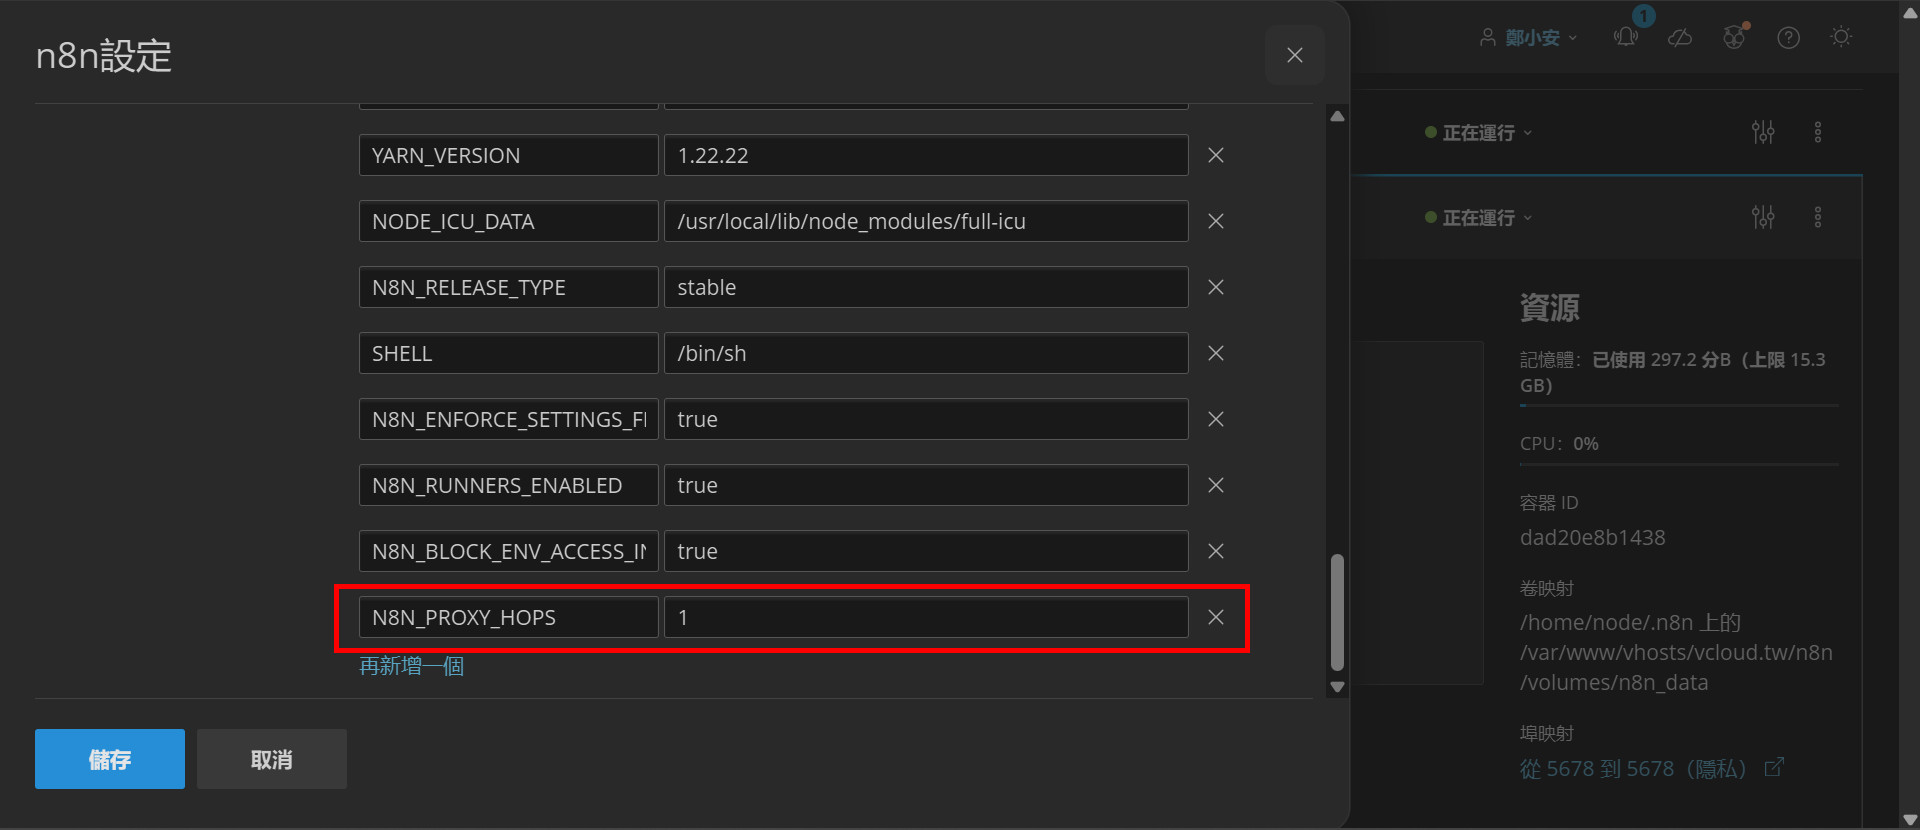
Task: Edit the N8N_PROXY_HOPS value field
Action: tap(926, 617)
